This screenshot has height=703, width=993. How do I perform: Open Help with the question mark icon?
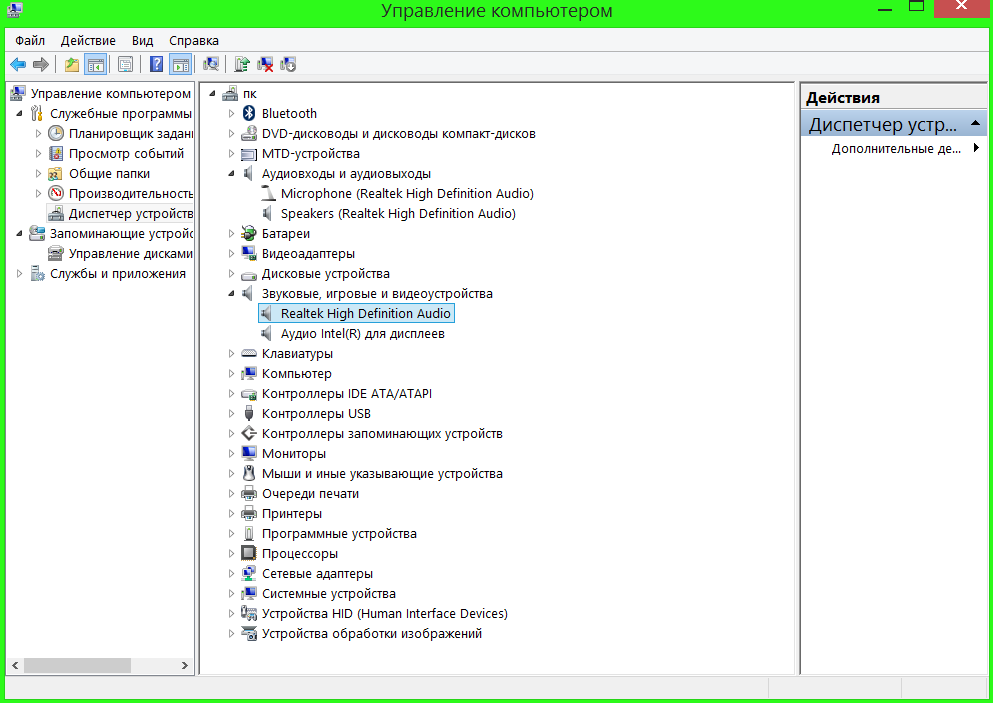[x=156, y=64]
